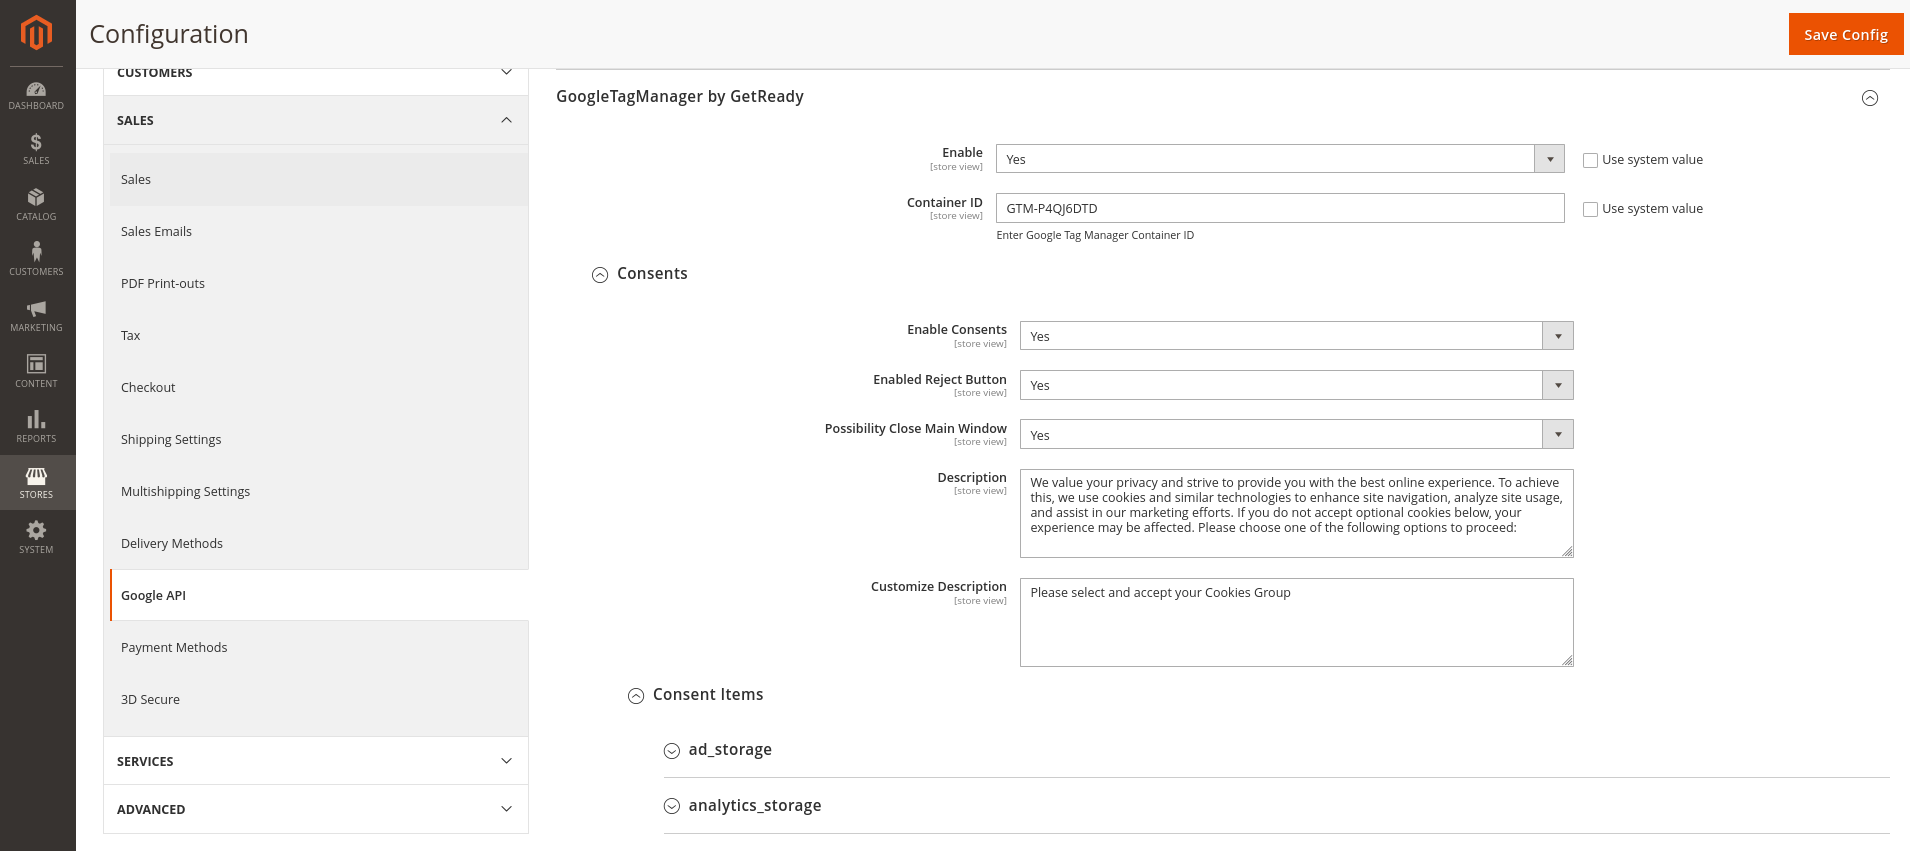
Task: Expand the ADVANCED config section
Action: click(316, 809)
